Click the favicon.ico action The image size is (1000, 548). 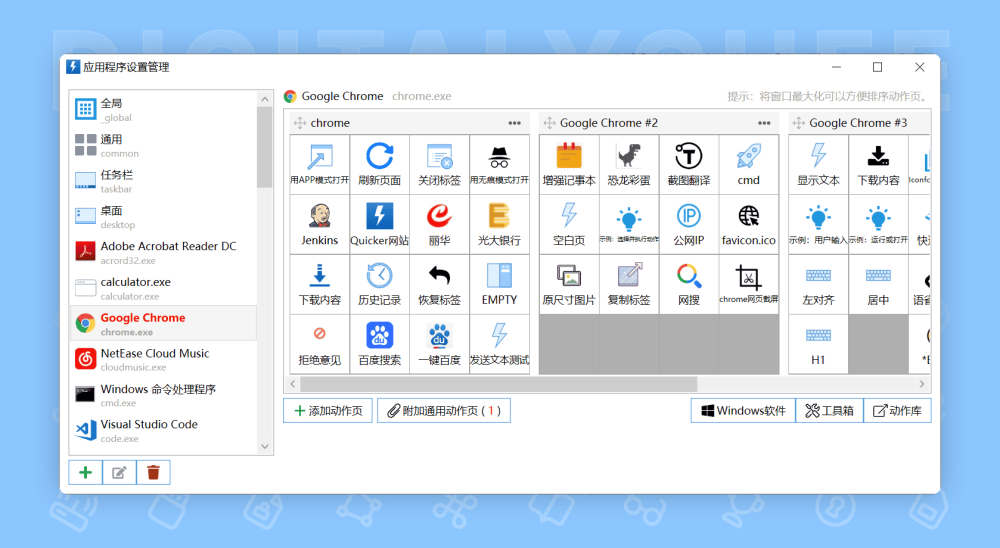click(749, 225)
